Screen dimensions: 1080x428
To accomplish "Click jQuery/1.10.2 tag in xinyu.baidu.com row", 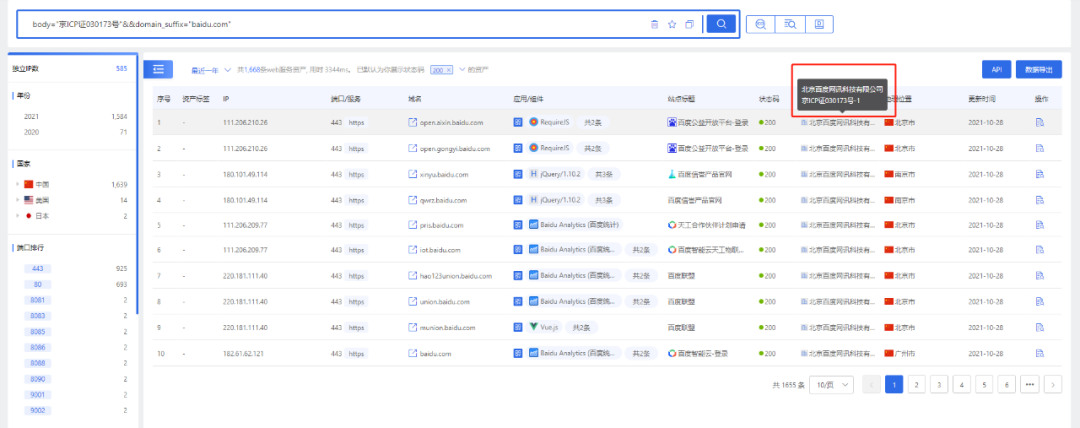I will (x=555, y=174).
